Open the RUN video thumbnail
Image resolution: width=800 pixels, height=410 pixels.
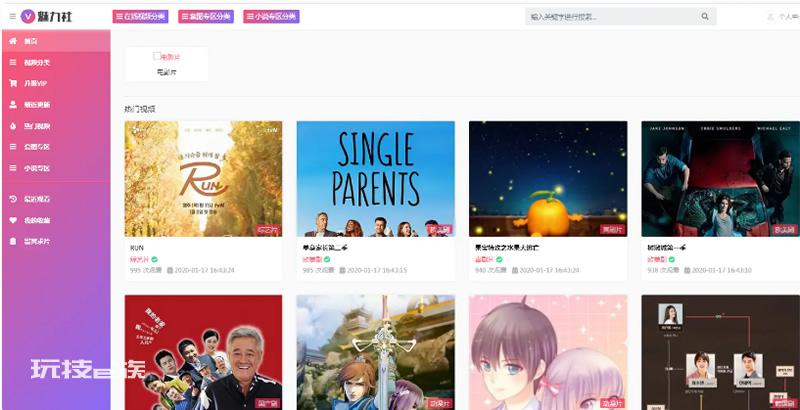tap(203, 179)
